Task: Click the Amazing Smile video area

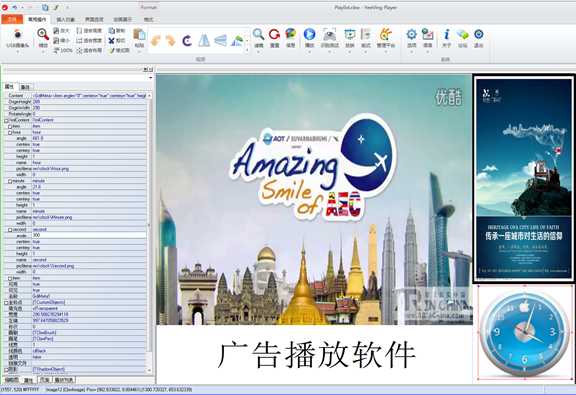Action: tap(314, 200)
